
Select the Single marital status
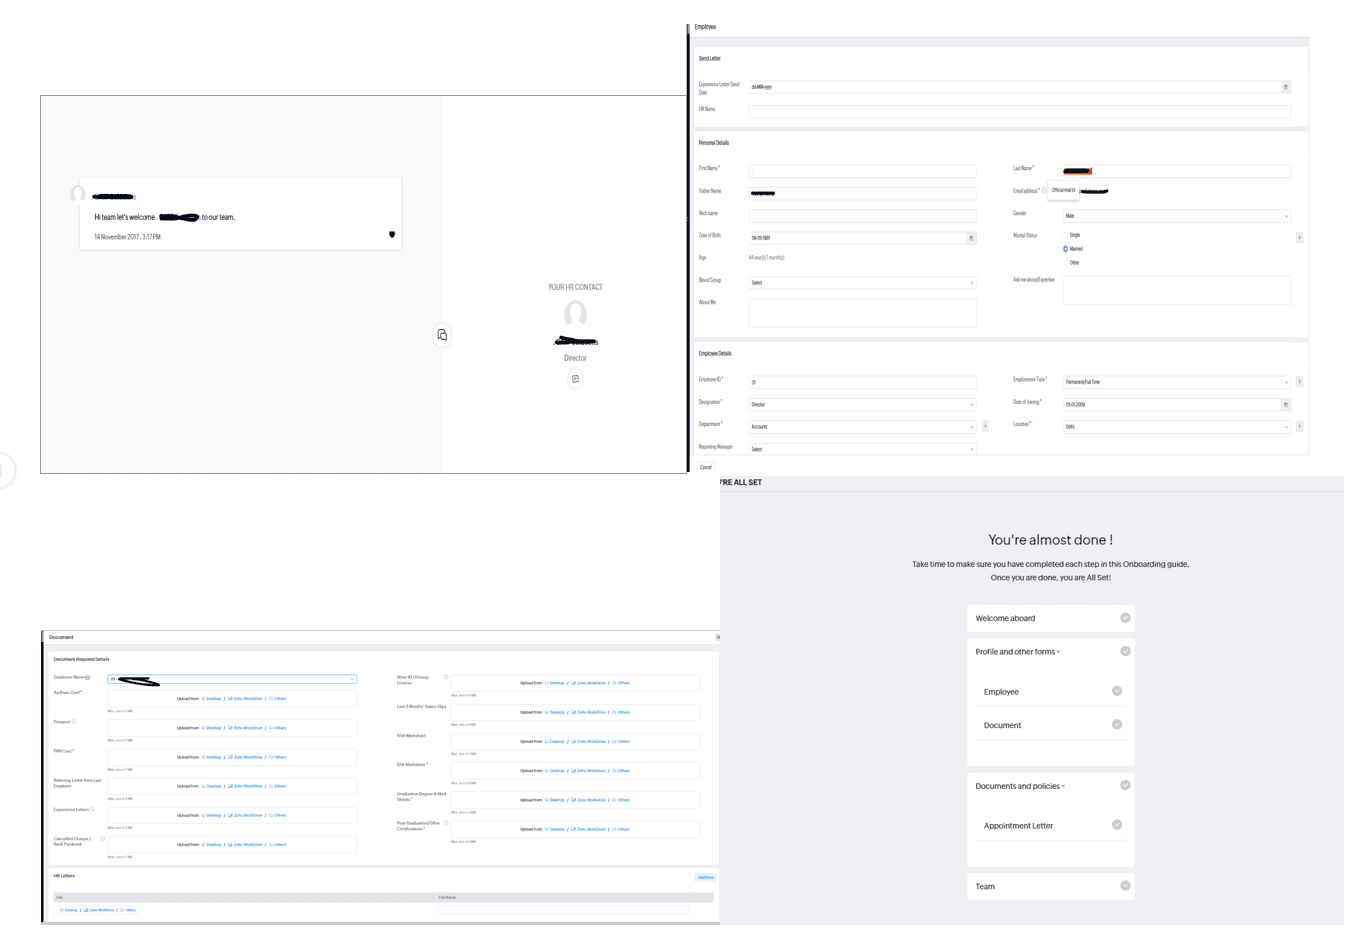tap(1066, 235)
